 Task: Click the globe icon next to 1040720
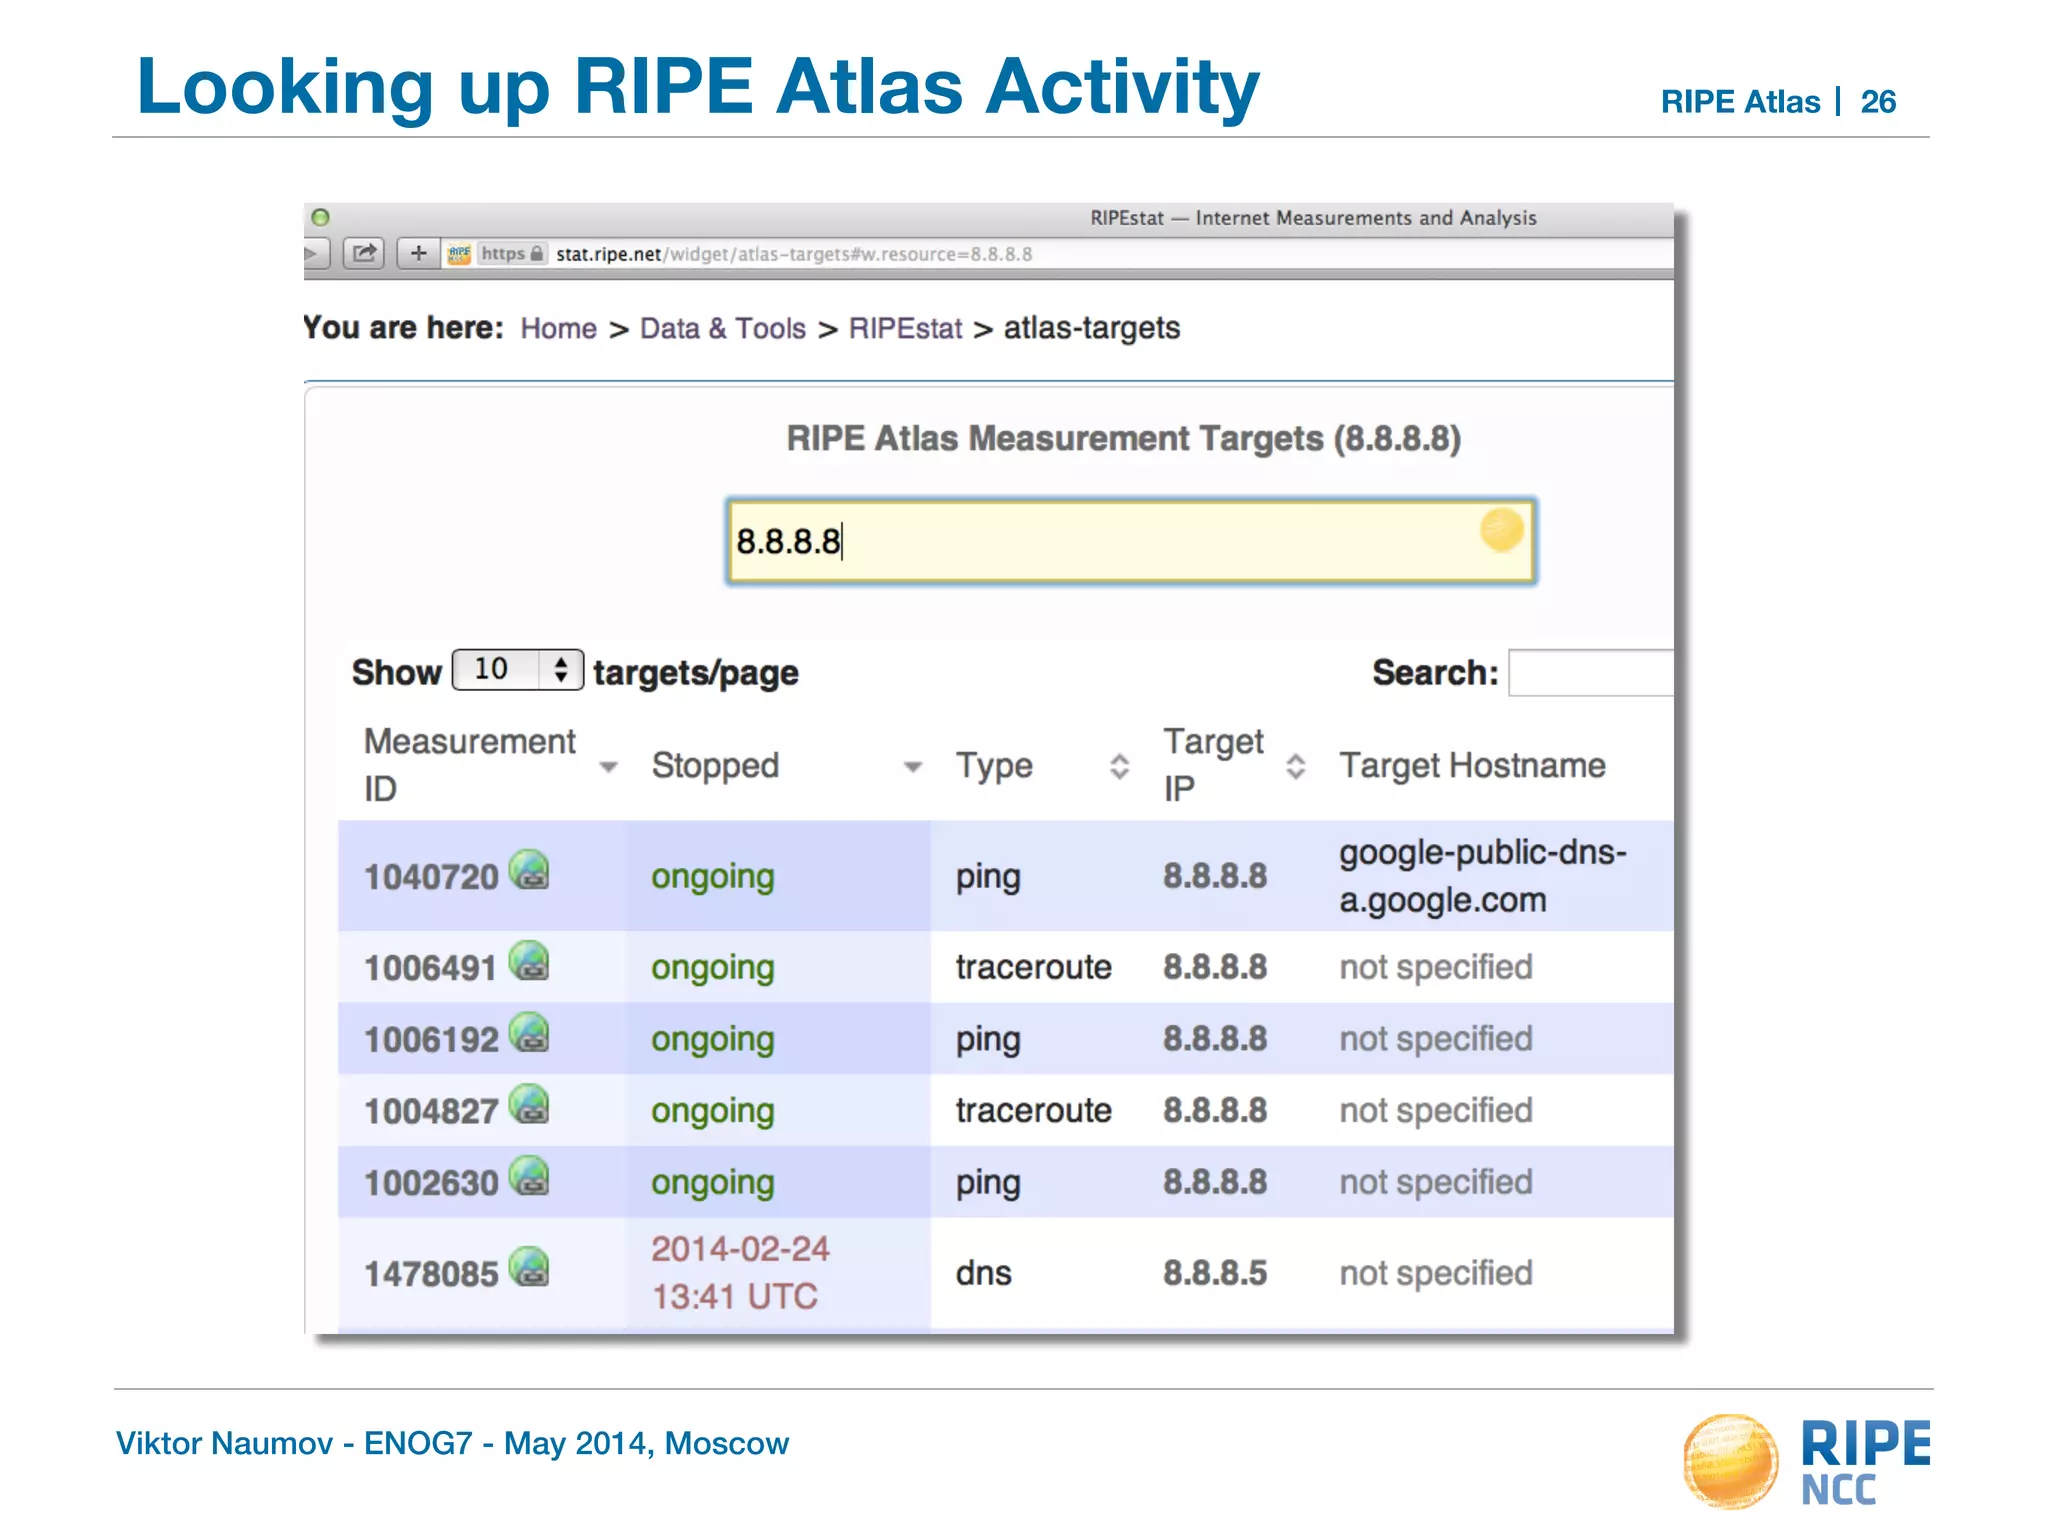(529, 870)
